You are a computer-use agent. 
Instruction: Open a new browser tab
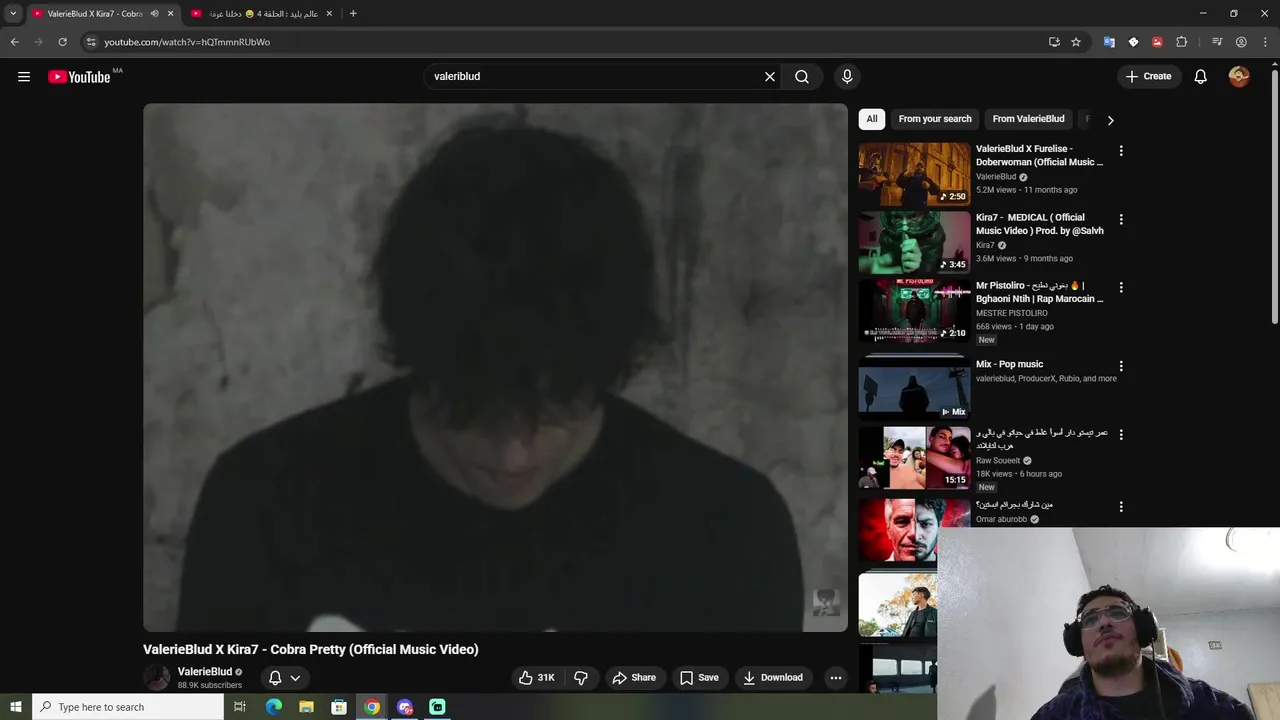[353, 14]
